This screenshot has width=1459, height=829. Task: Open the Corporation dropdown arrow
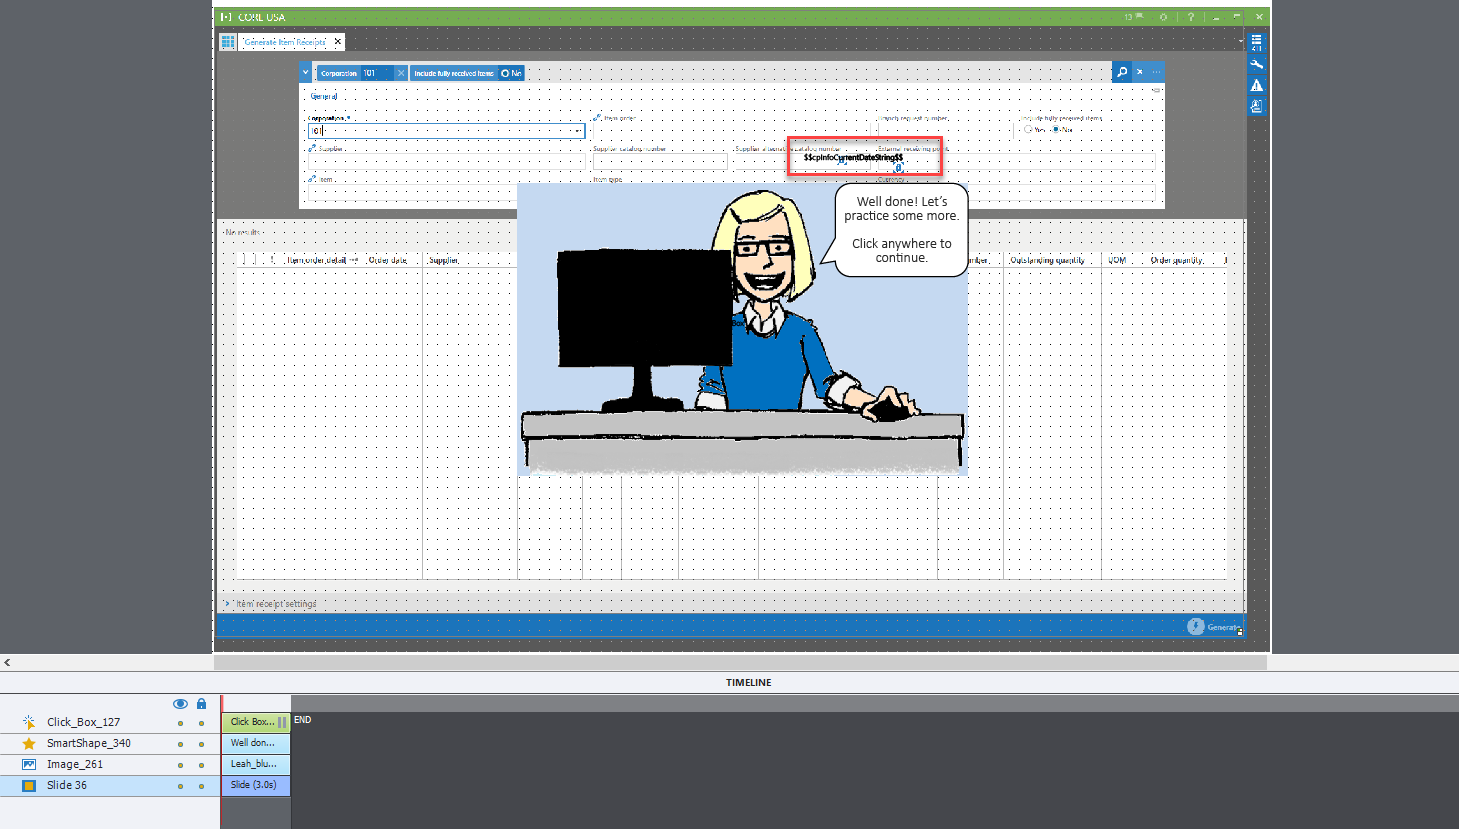(578, 131)
